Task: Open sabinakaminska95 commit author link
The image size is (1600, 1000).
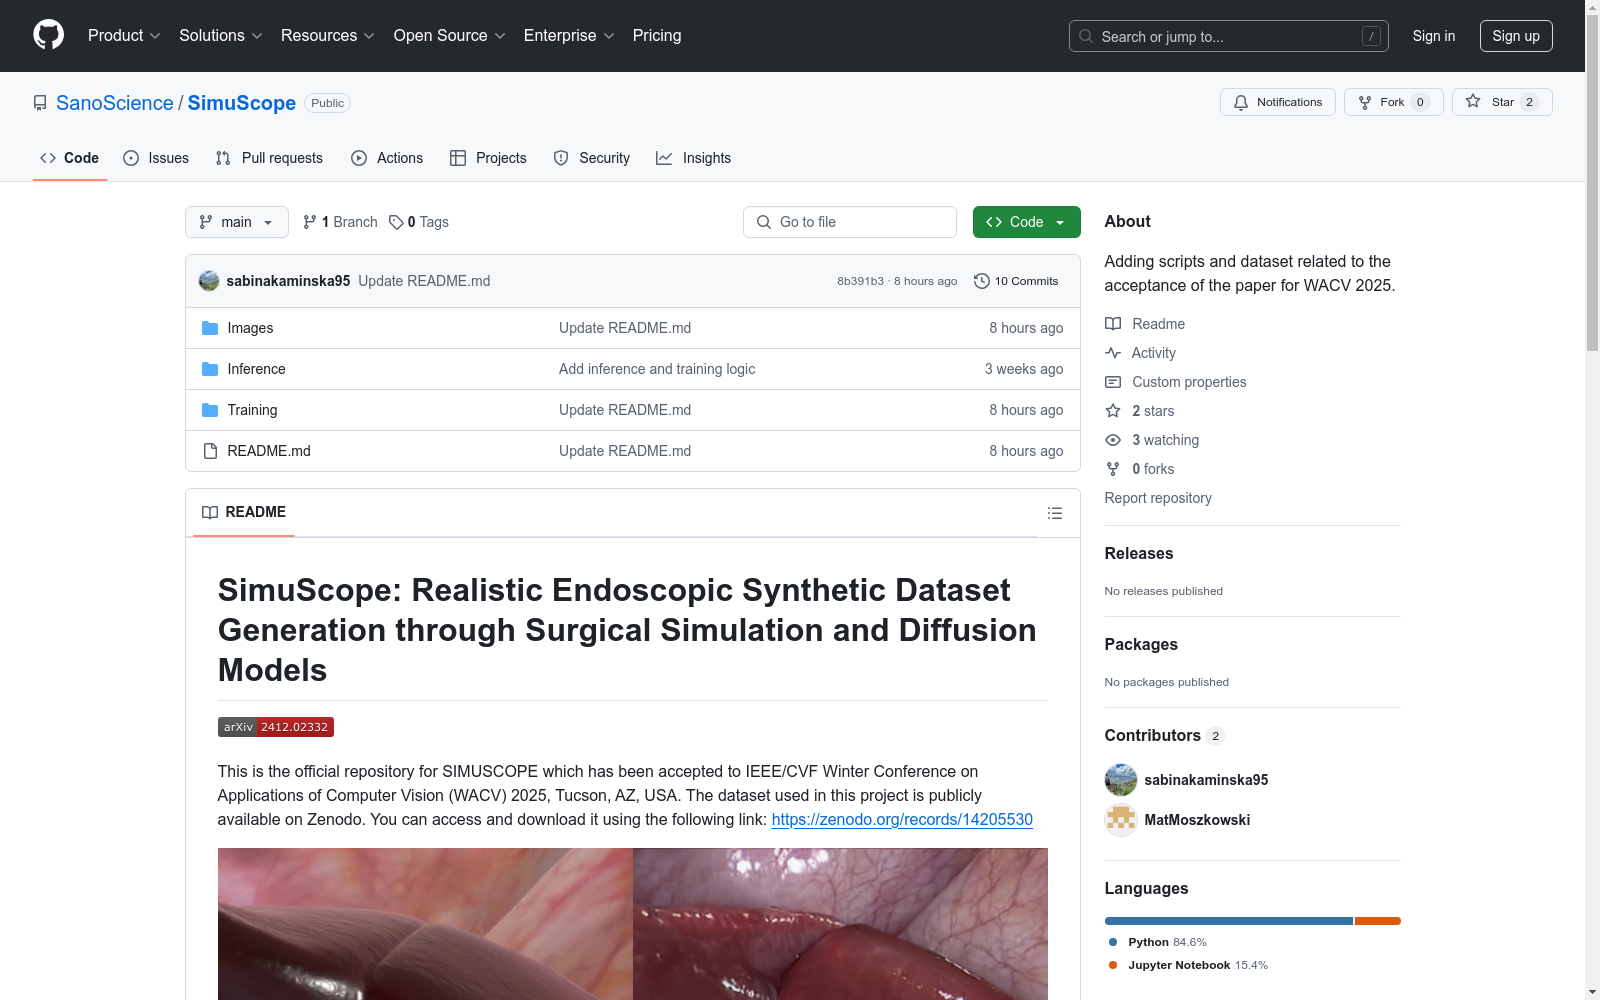Action: [x=288, y=281]
